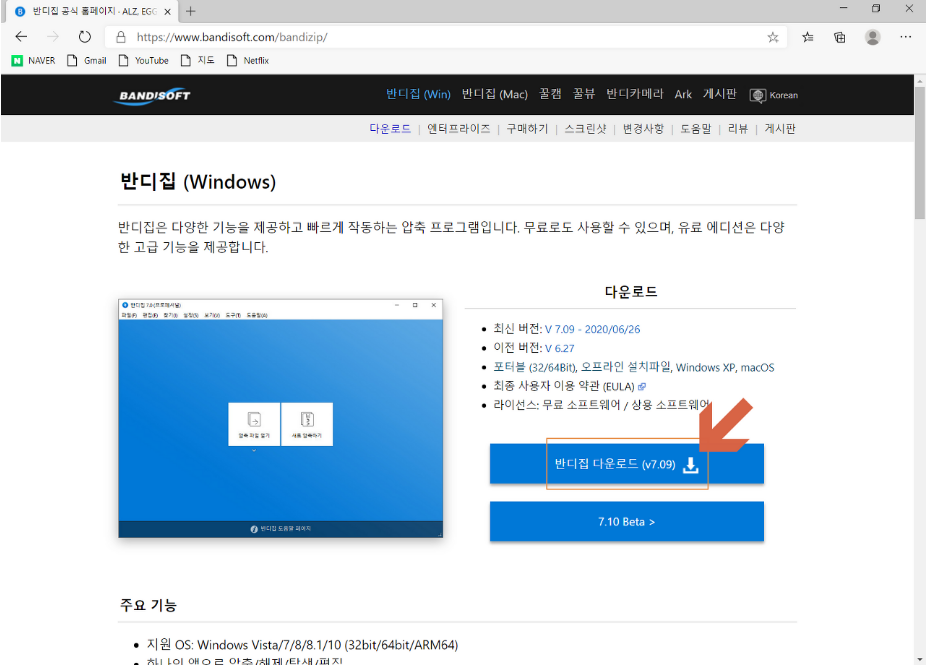Open the user profile icon

click(x=872, y=37)
